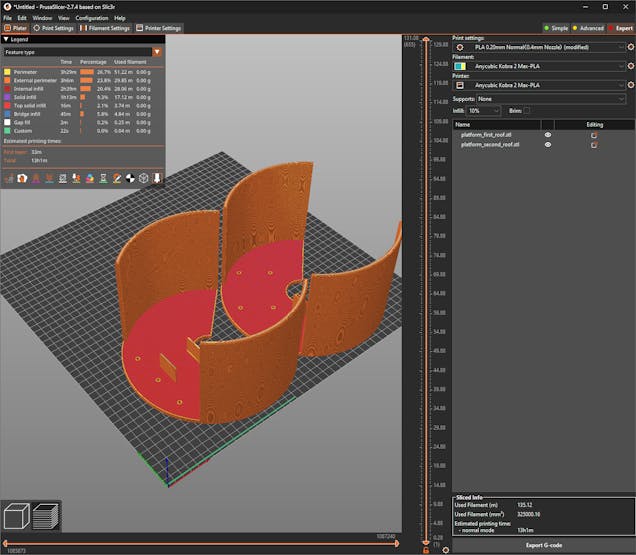
Task: Hide platform_second_roof.stl using its eye icon
Action: click(547, 145)
